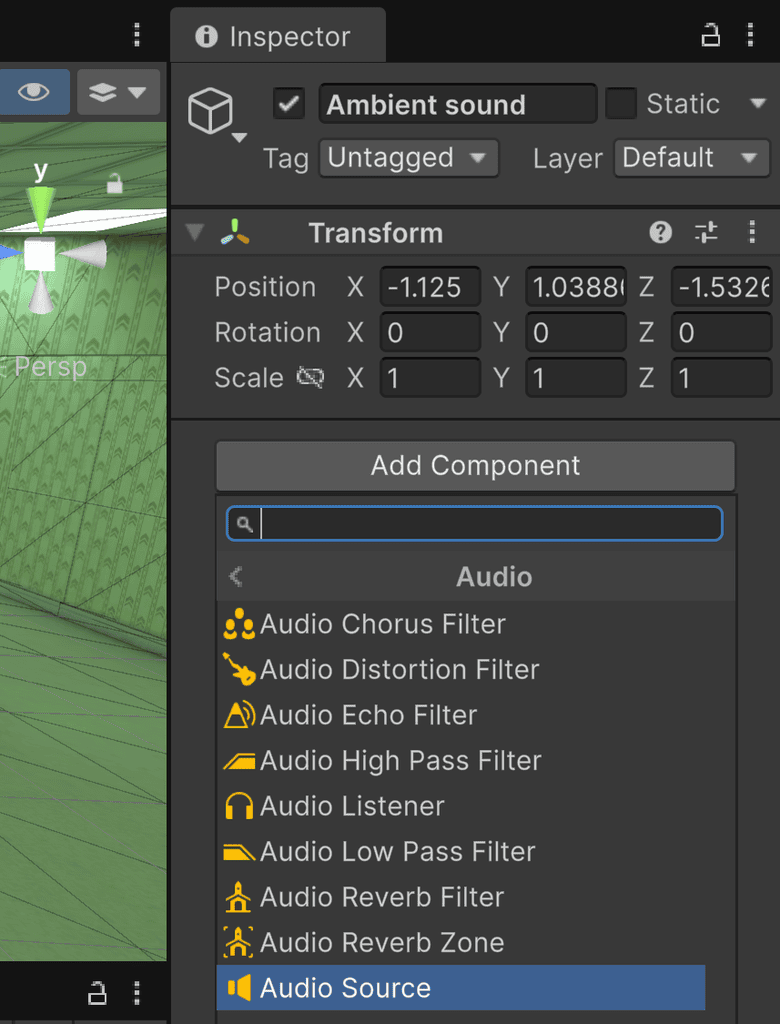
Task: Click the search magnifier icon
Action: 244,524
